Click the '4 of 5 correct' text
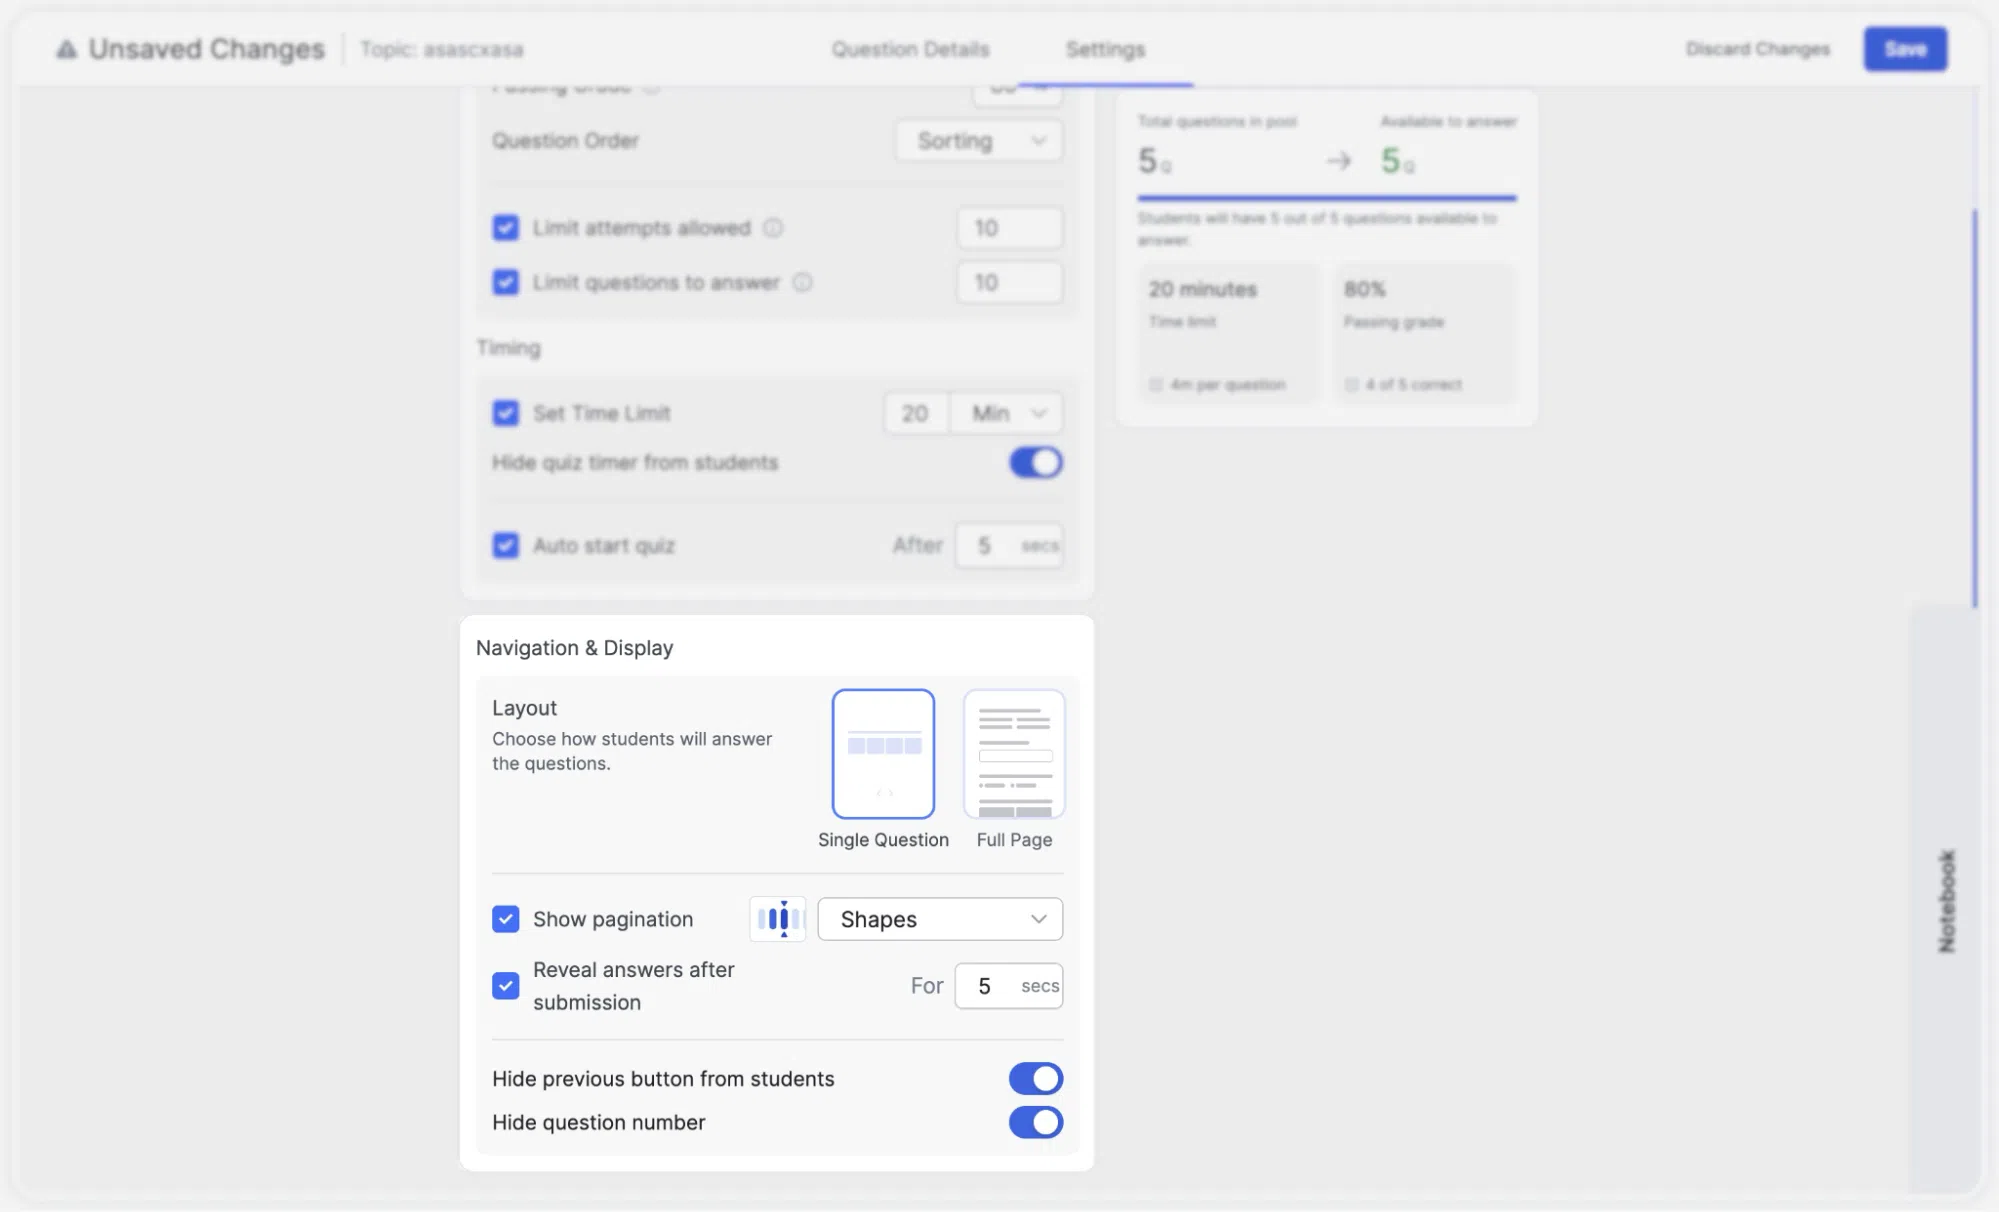 coord(1413,385)
